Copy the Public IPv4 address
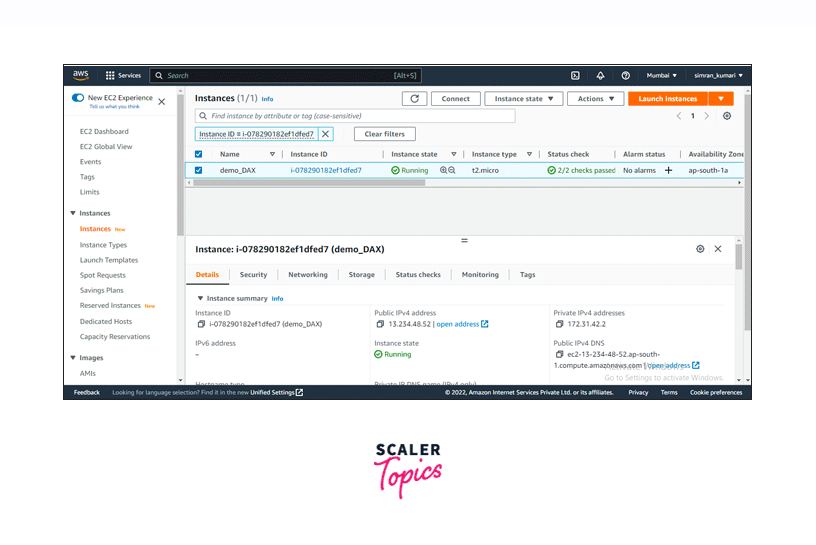The width and height of the screenshot is (816, 545). click(x=380, y=324)
